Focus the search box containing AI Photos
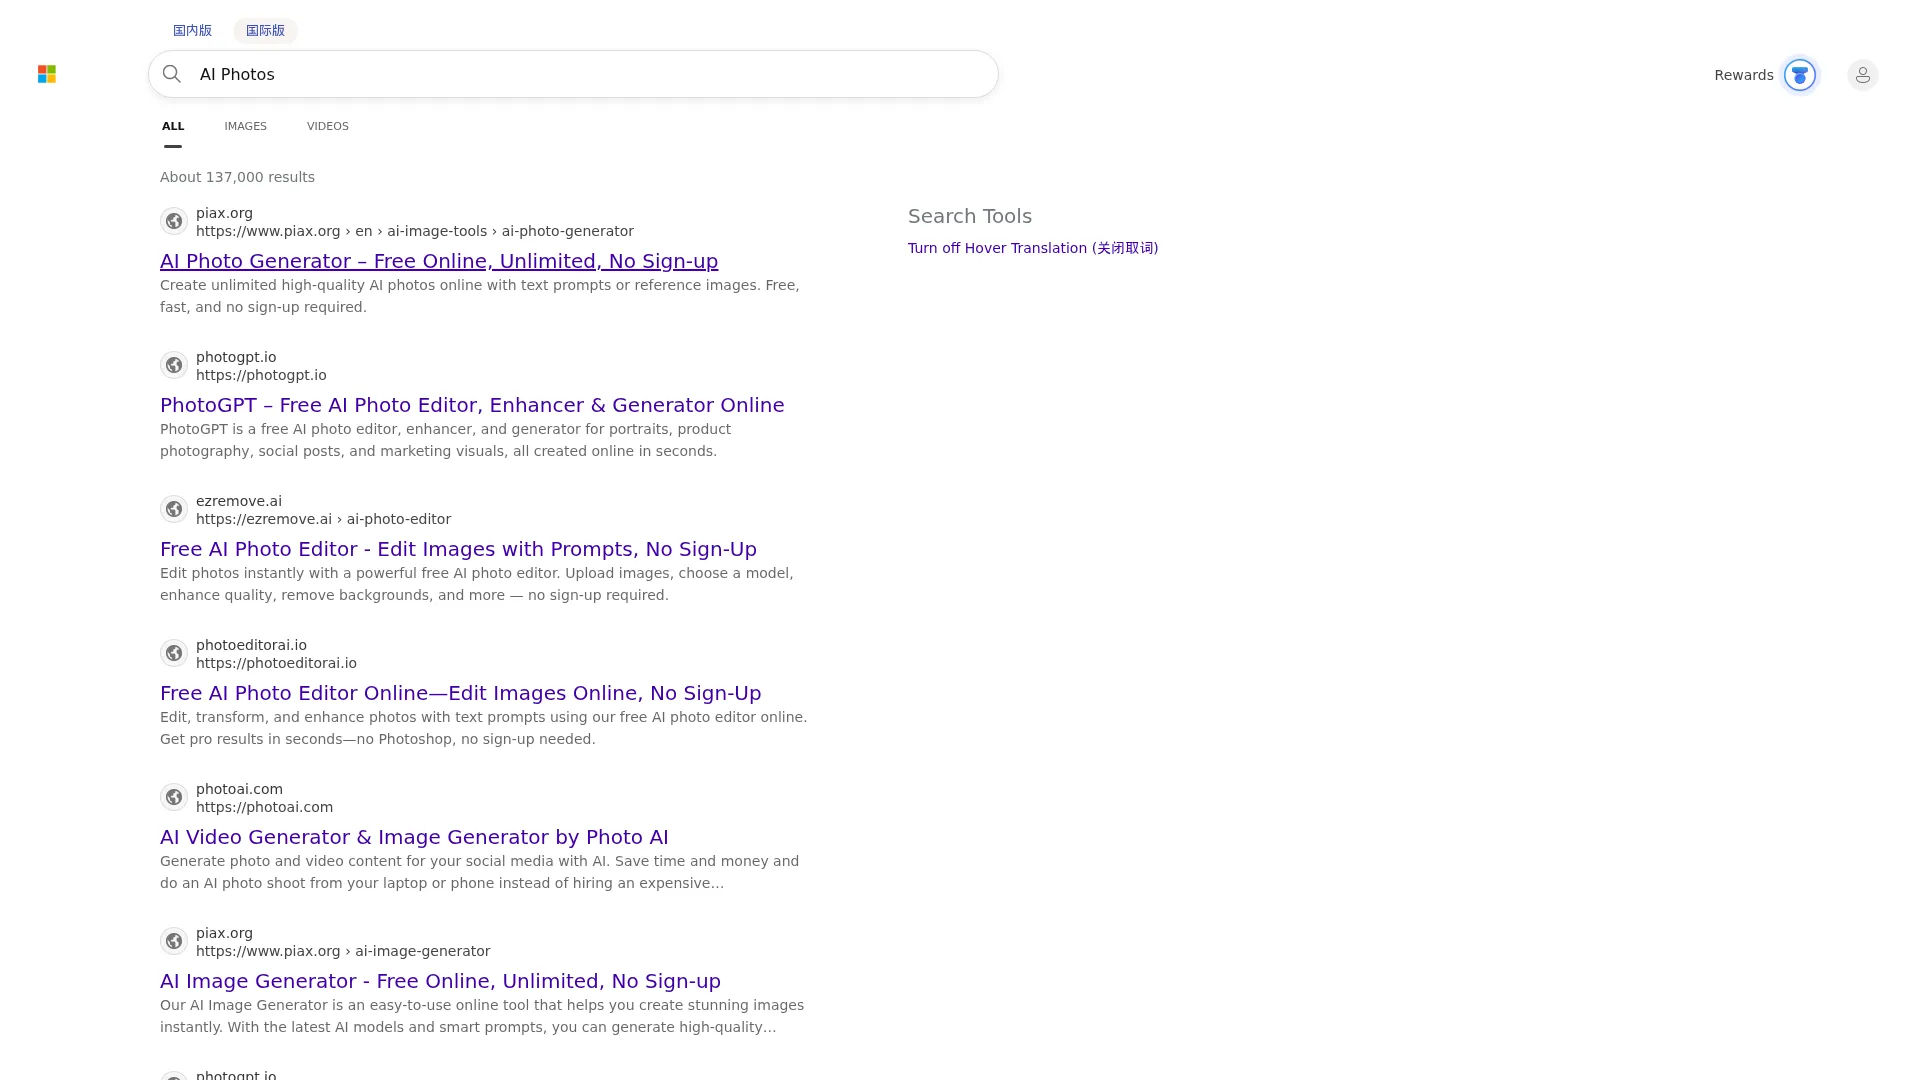The image size is (1920, 1080). (x=573, y=74)
